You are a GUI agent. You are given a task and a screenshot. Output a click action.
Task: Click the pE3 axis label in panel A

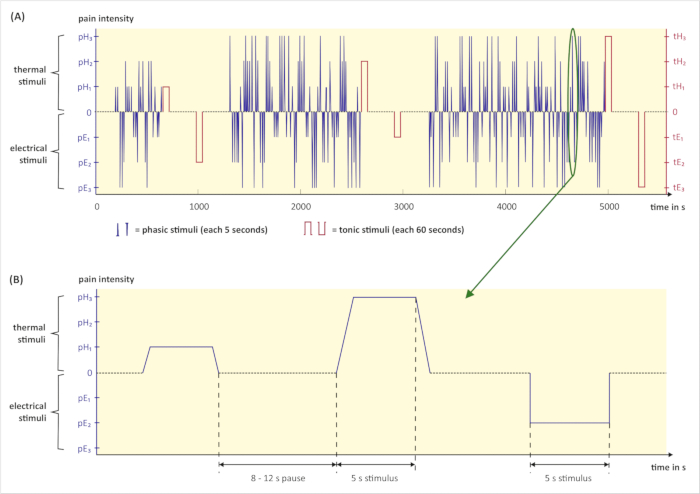(x=85, y=188)
